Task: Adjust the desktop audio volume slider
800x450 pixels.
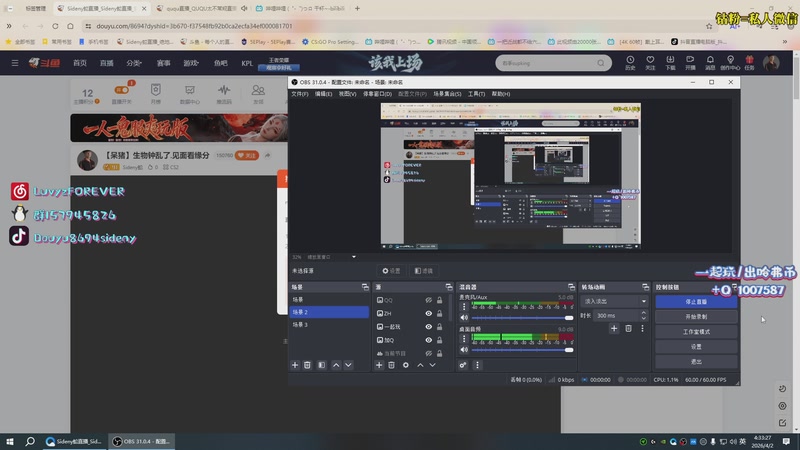Action: pos(522,350)
